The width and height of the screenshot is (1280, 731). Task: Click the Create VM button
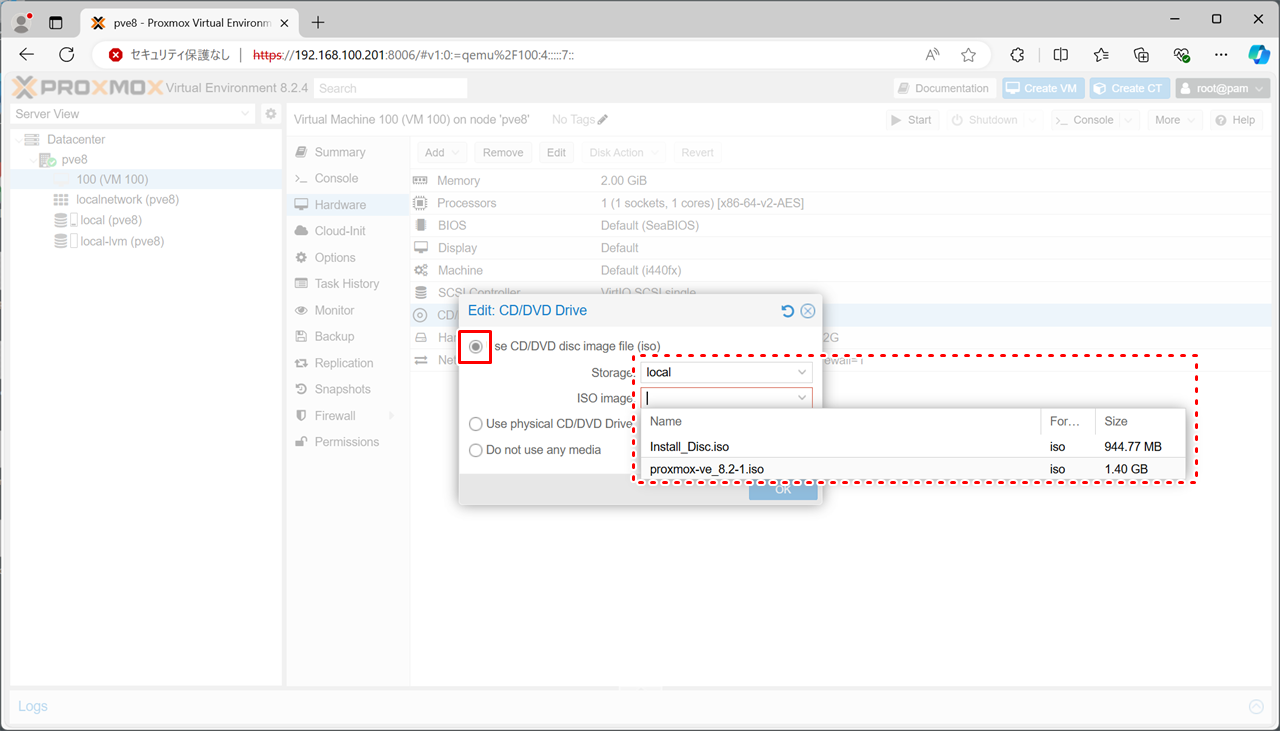pos(1043,88)
